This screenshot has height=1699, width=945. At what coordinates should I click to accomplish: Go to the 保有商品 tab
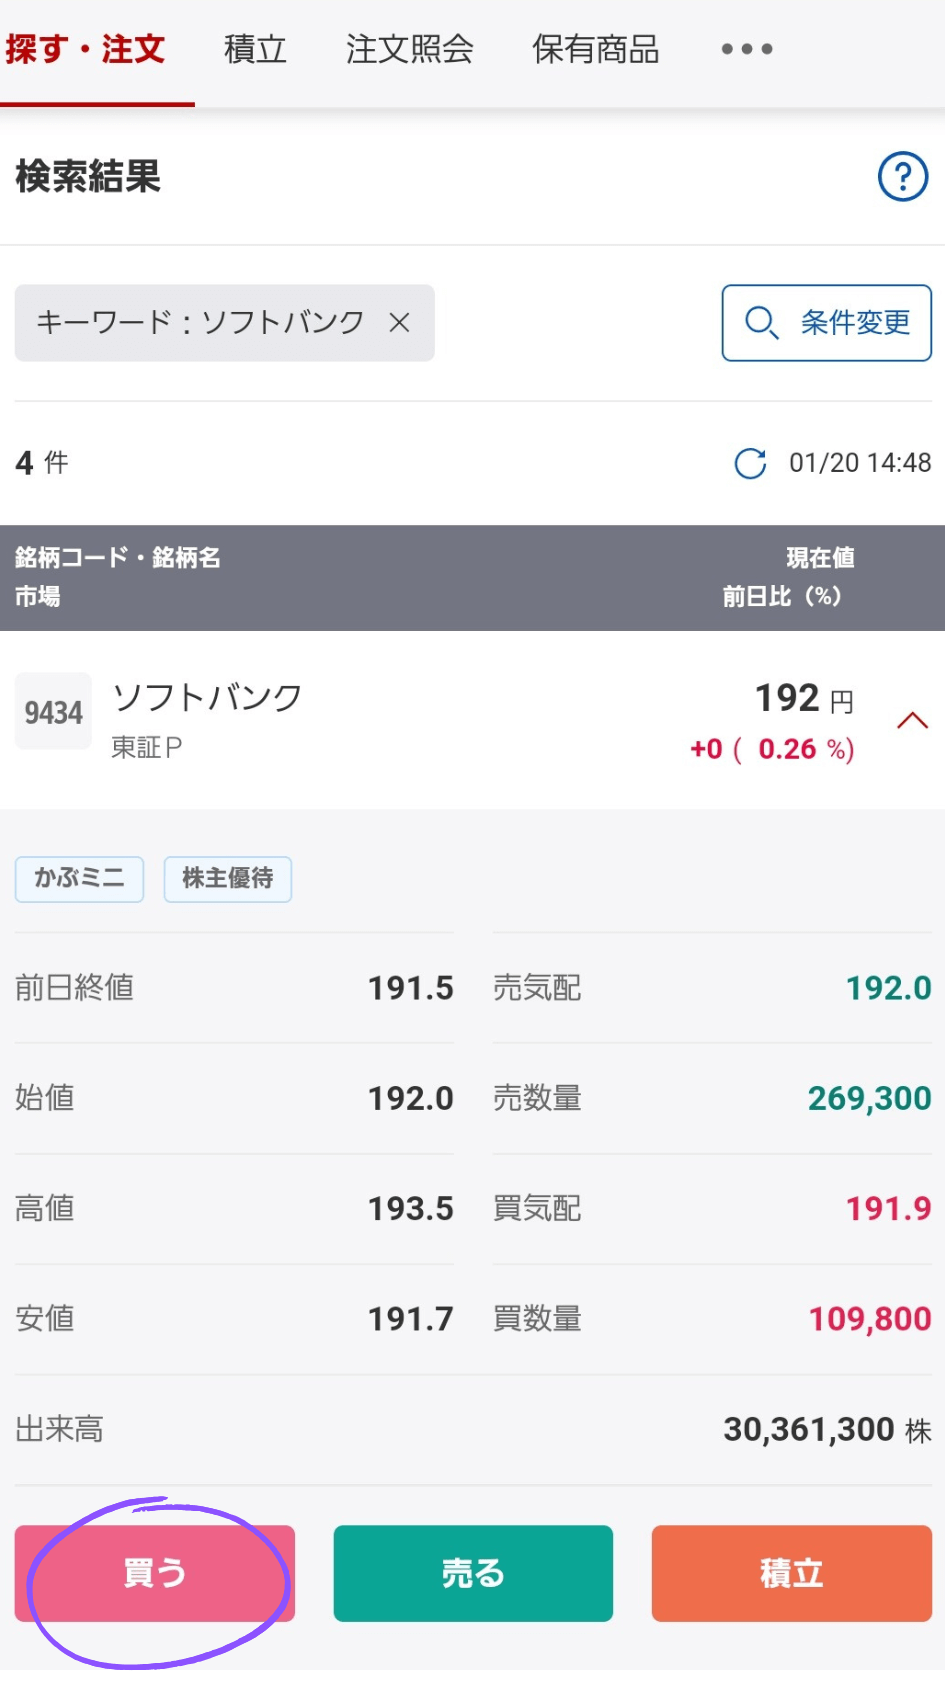[x=595, y=48]
